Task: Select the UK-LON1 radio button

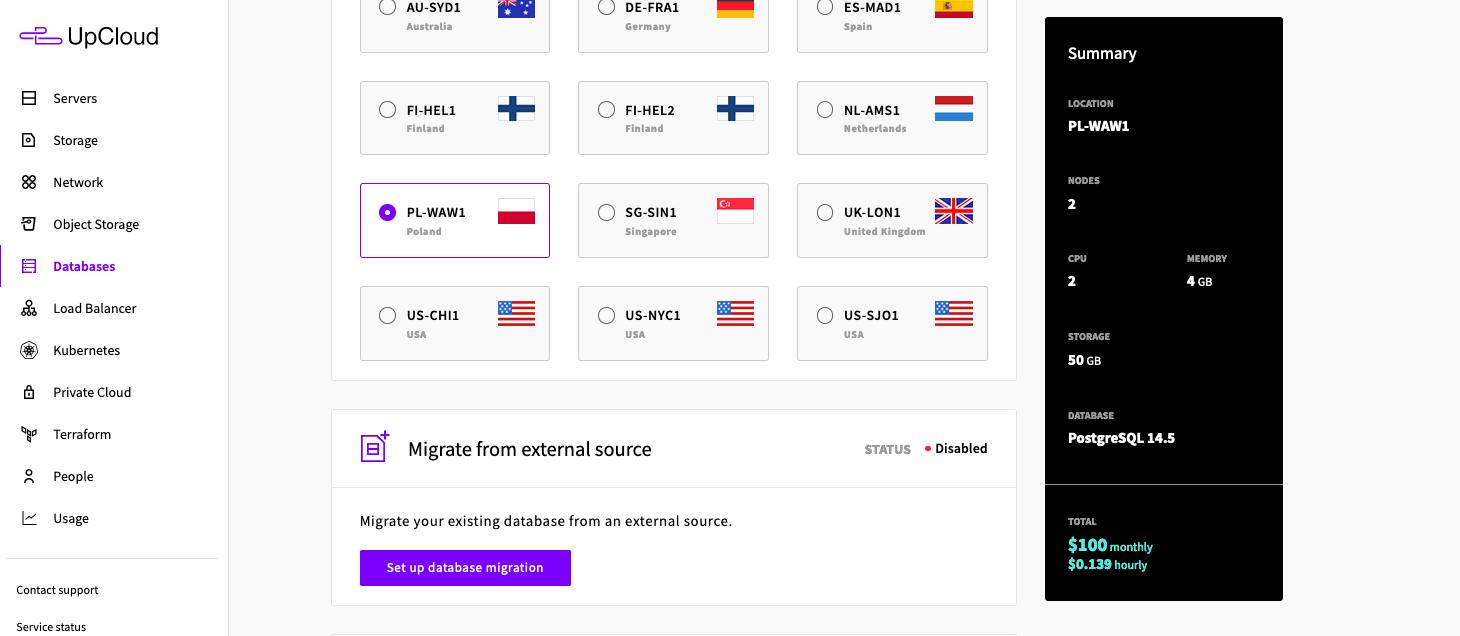Action: pos(825,212)
